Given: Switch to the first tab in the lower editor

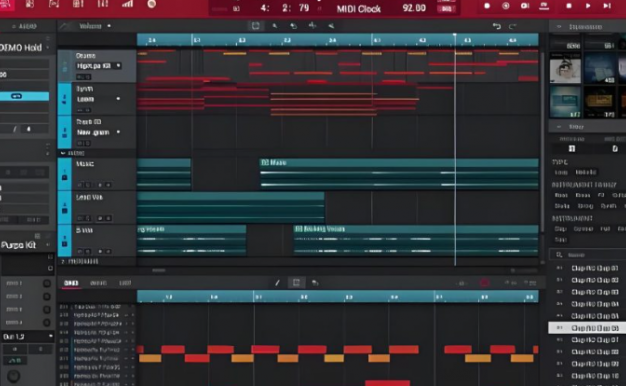Looking at the screenshot, I should point(71,283).
